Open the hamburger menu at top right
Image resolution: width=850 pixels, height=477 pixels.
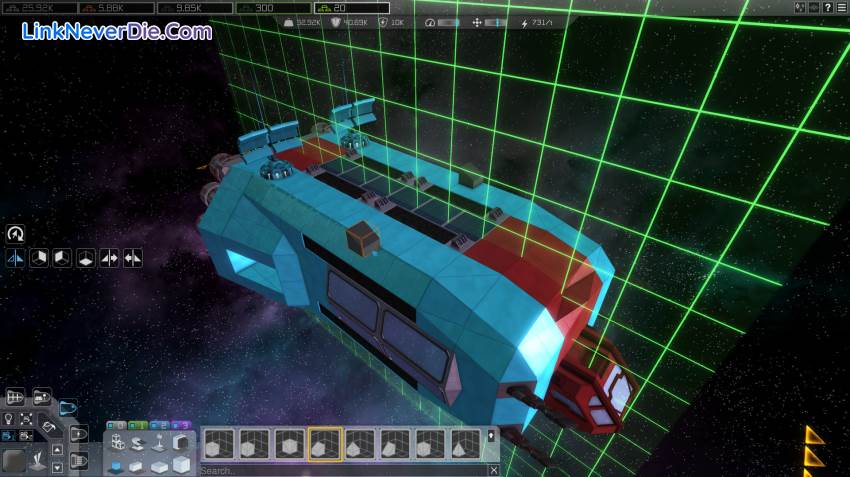(842, 7)
